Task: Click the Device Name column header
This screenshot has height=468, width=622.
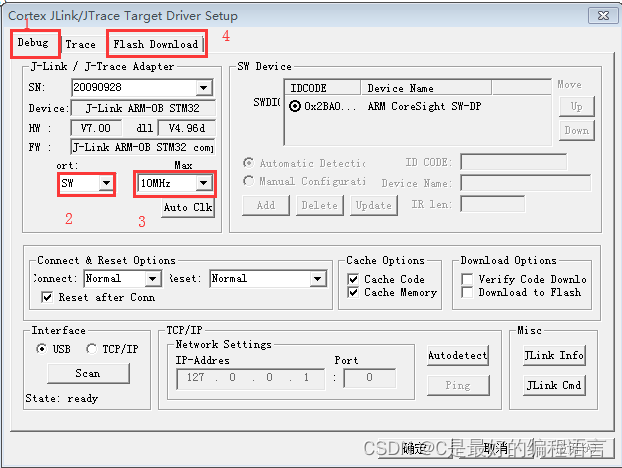Action: (x=426, y=88)
